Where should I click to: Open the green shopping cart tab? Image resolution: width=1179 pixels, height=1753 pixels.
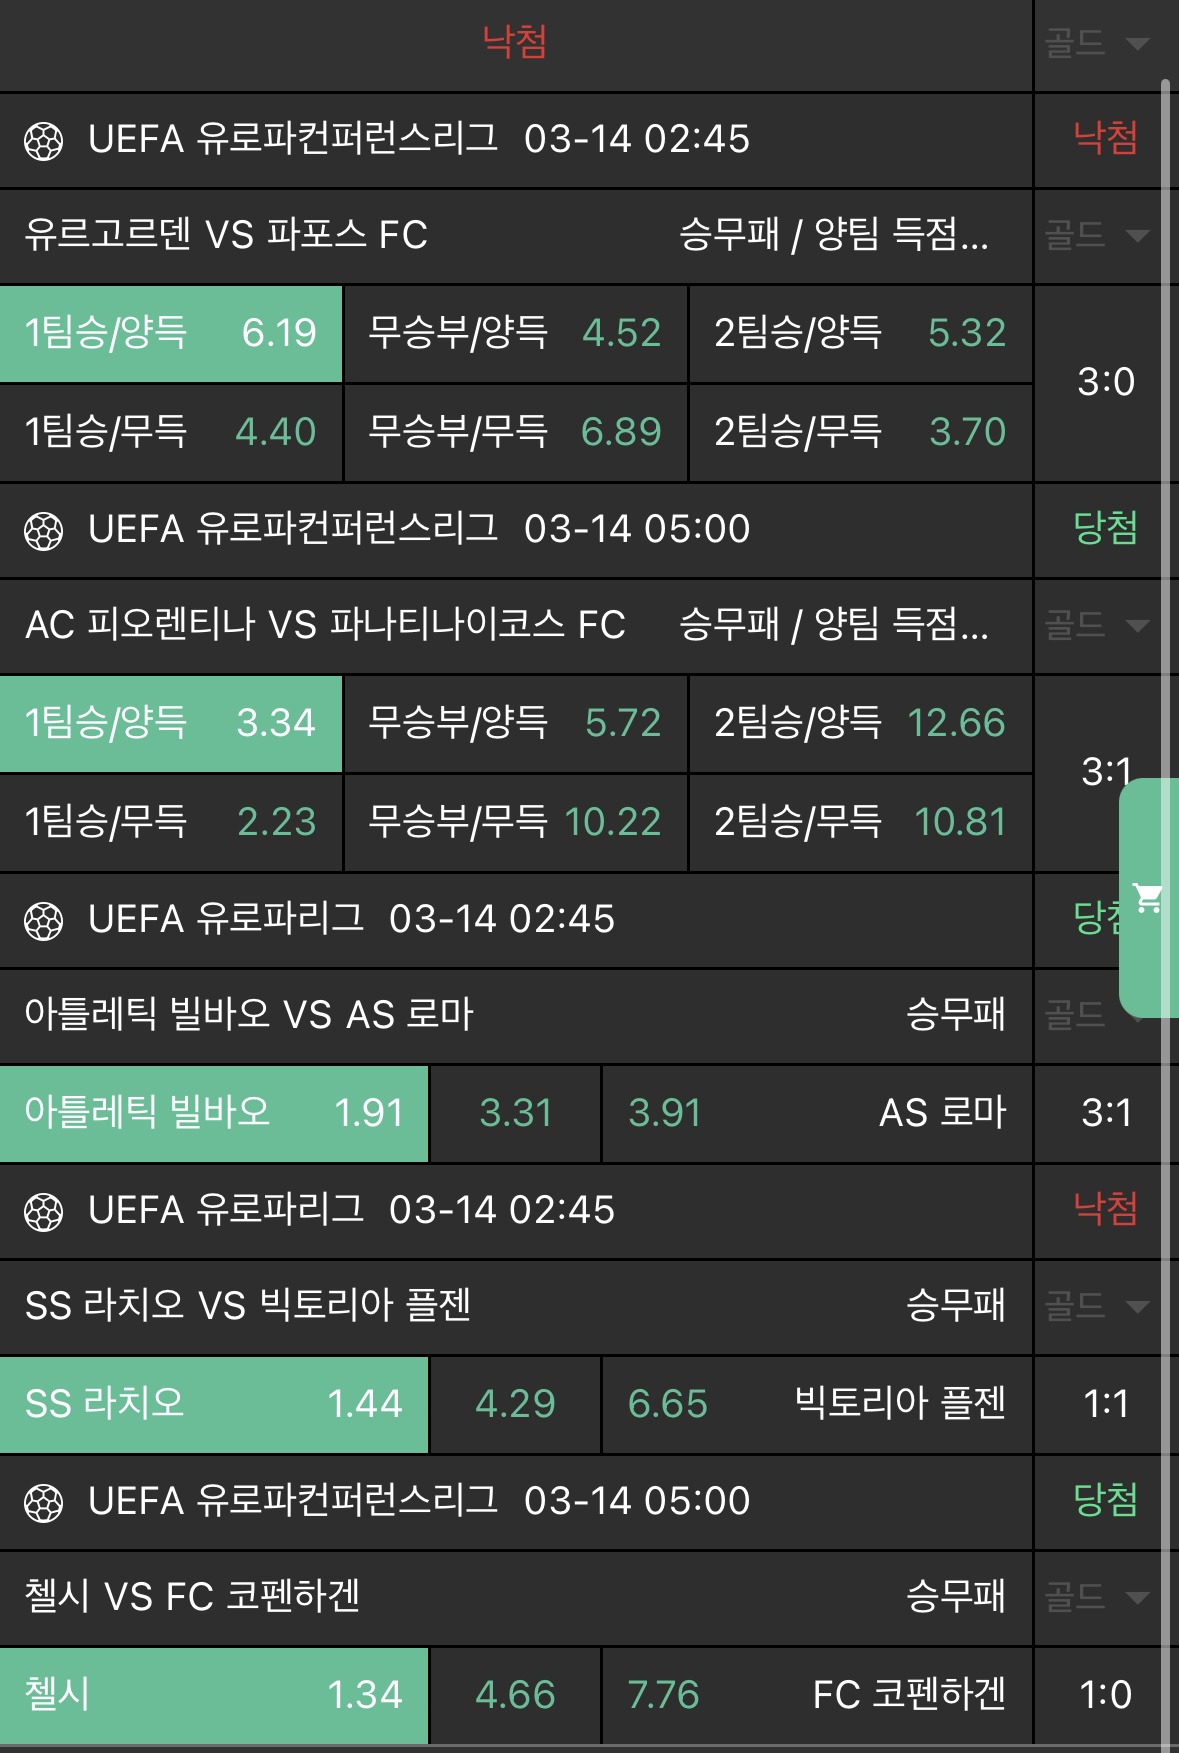(x=1148, y=897)
